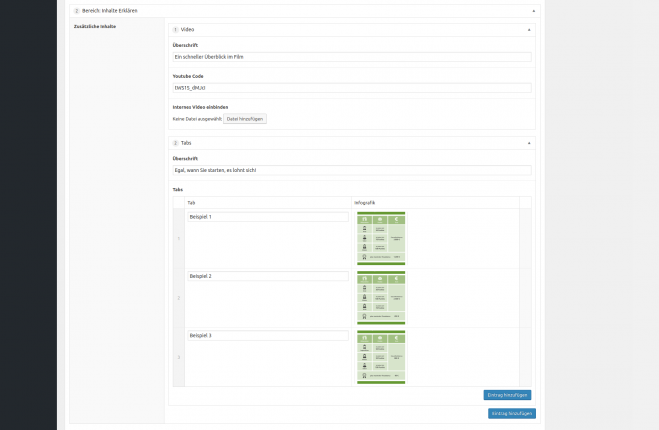
Task: Select the Beispiel 1 infographic thumbnail
Action: 381,238
